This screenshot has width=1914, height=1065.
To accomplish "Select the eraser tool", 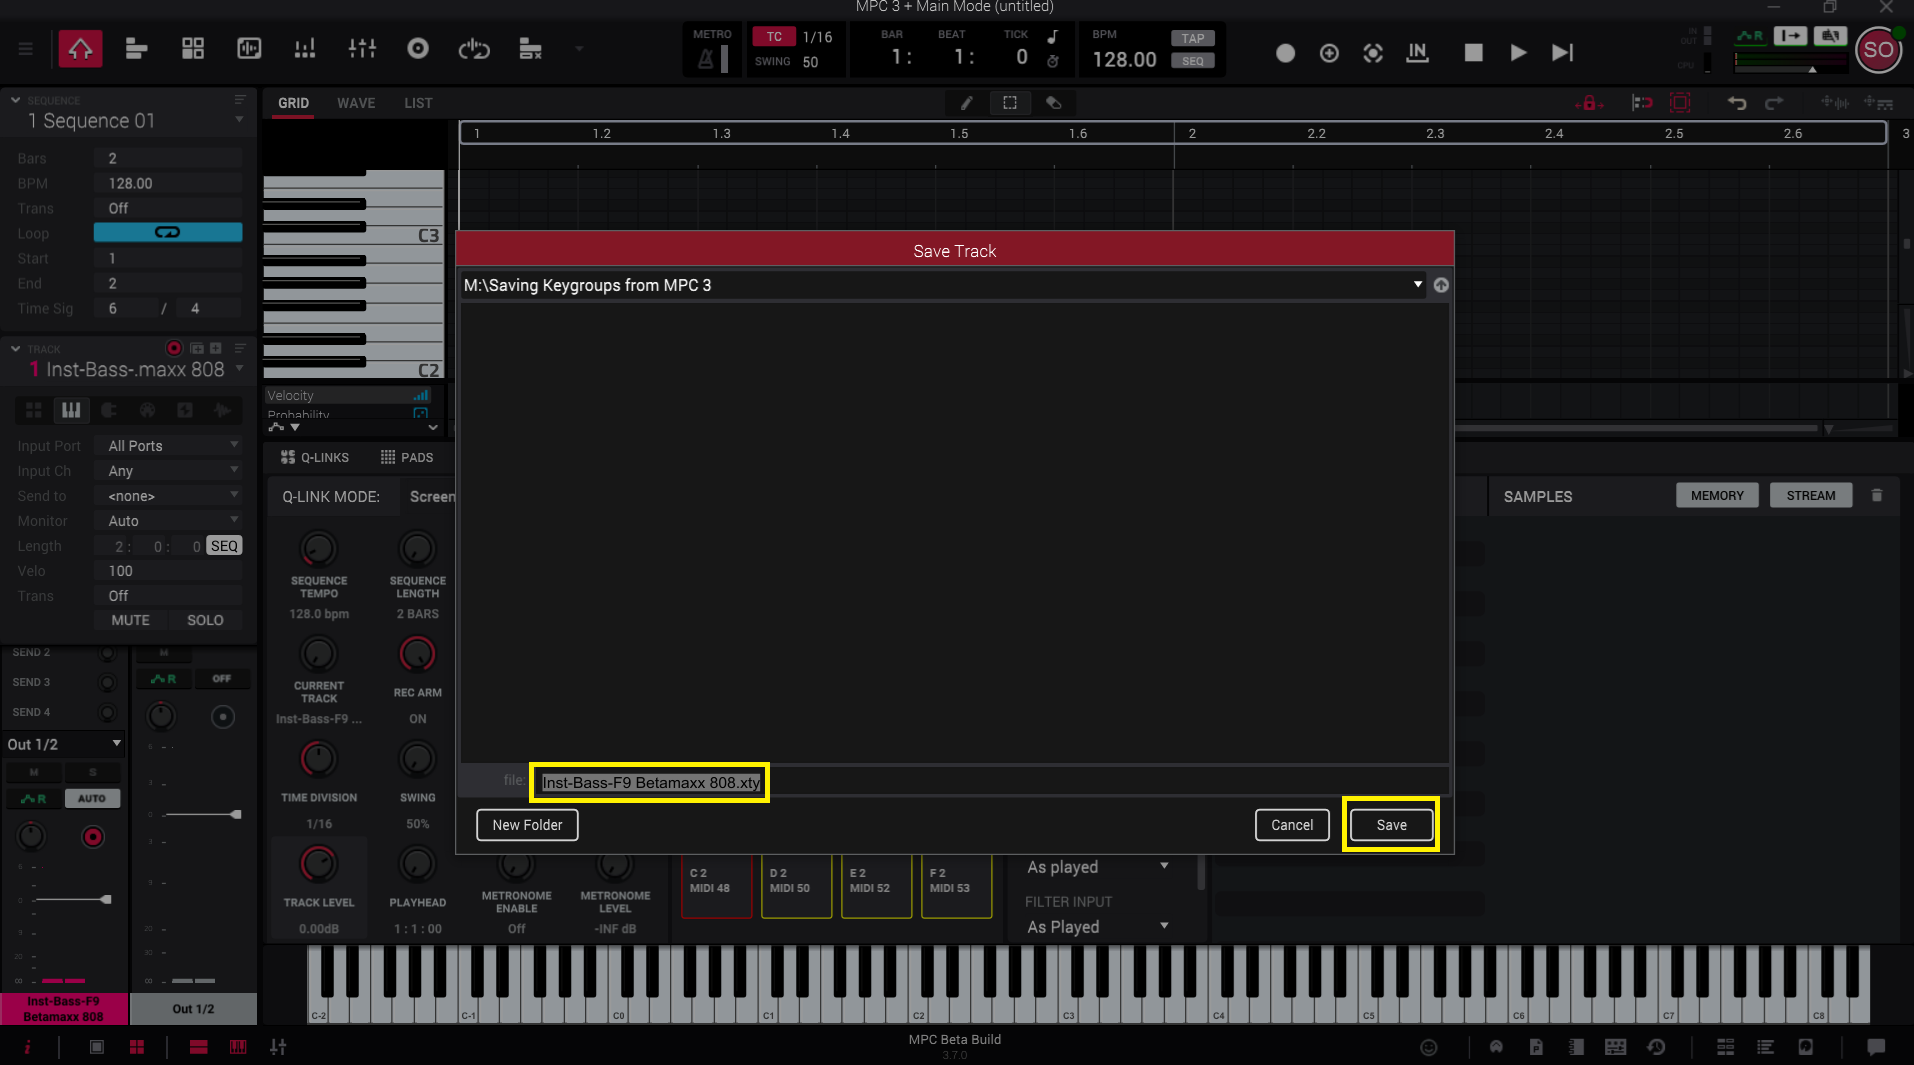I will click(x=1054, y=103).
